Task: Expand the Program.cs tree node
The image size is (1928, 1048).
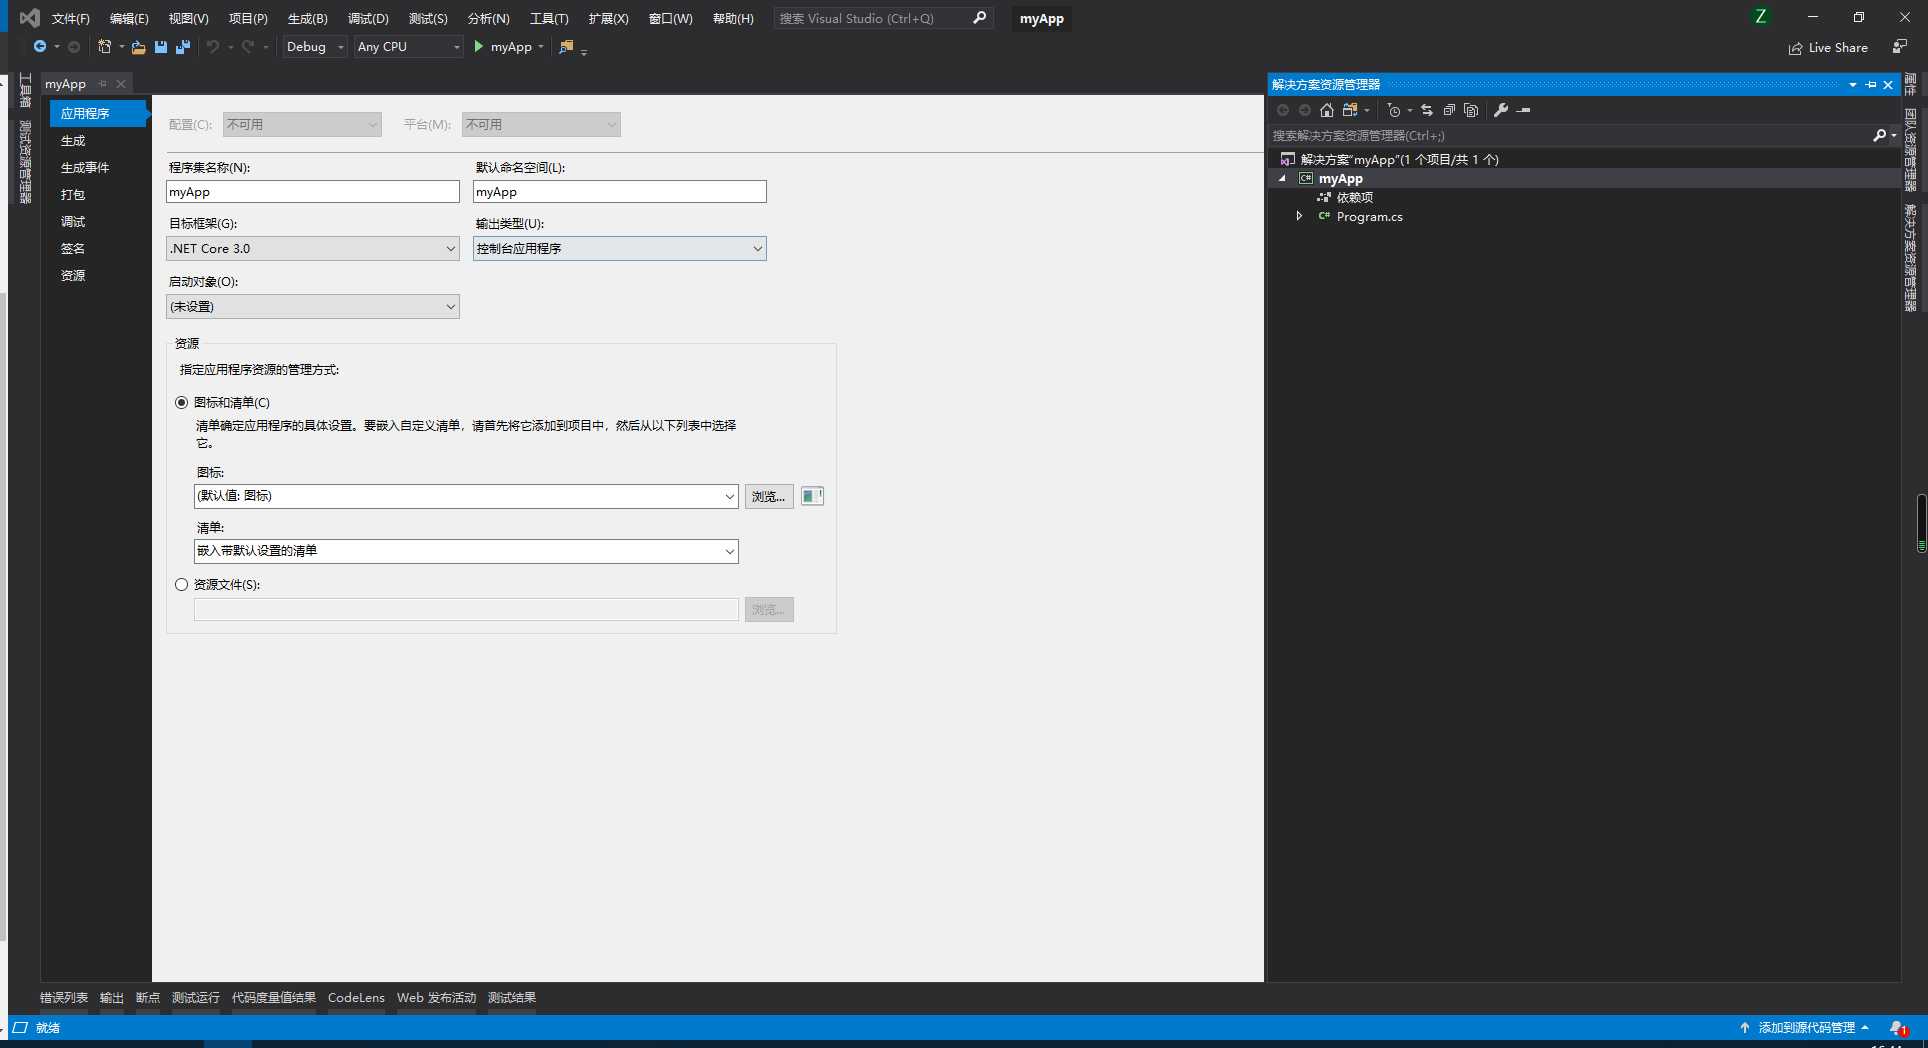Action: point(1299,216)
